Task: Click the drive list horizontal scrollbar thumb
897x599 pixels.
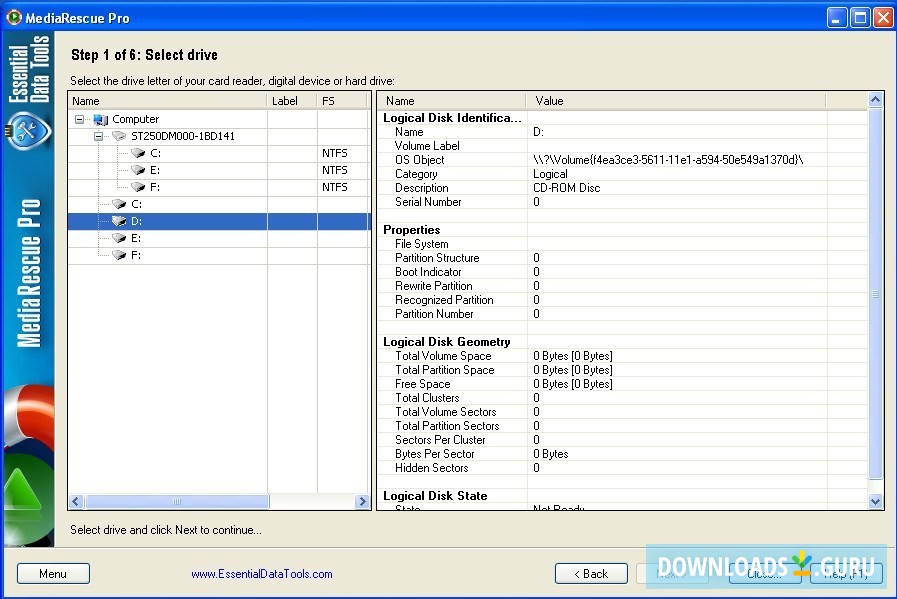Action: (x=177, y=501)
